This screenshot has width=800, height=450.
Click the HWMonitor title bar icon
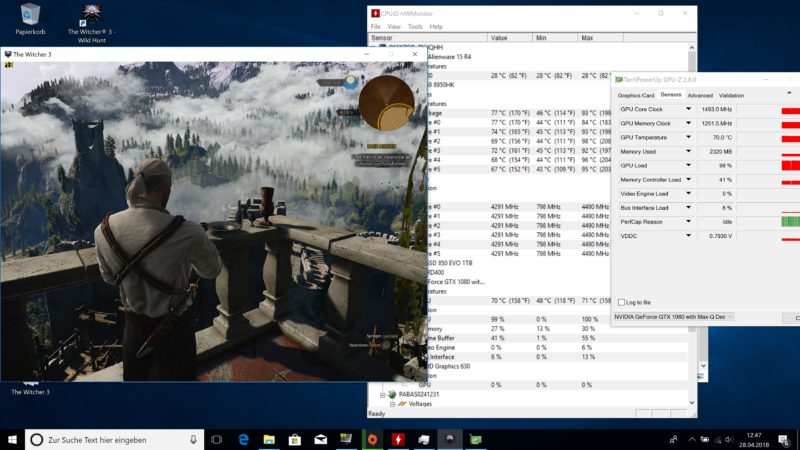tap(376, 13)
